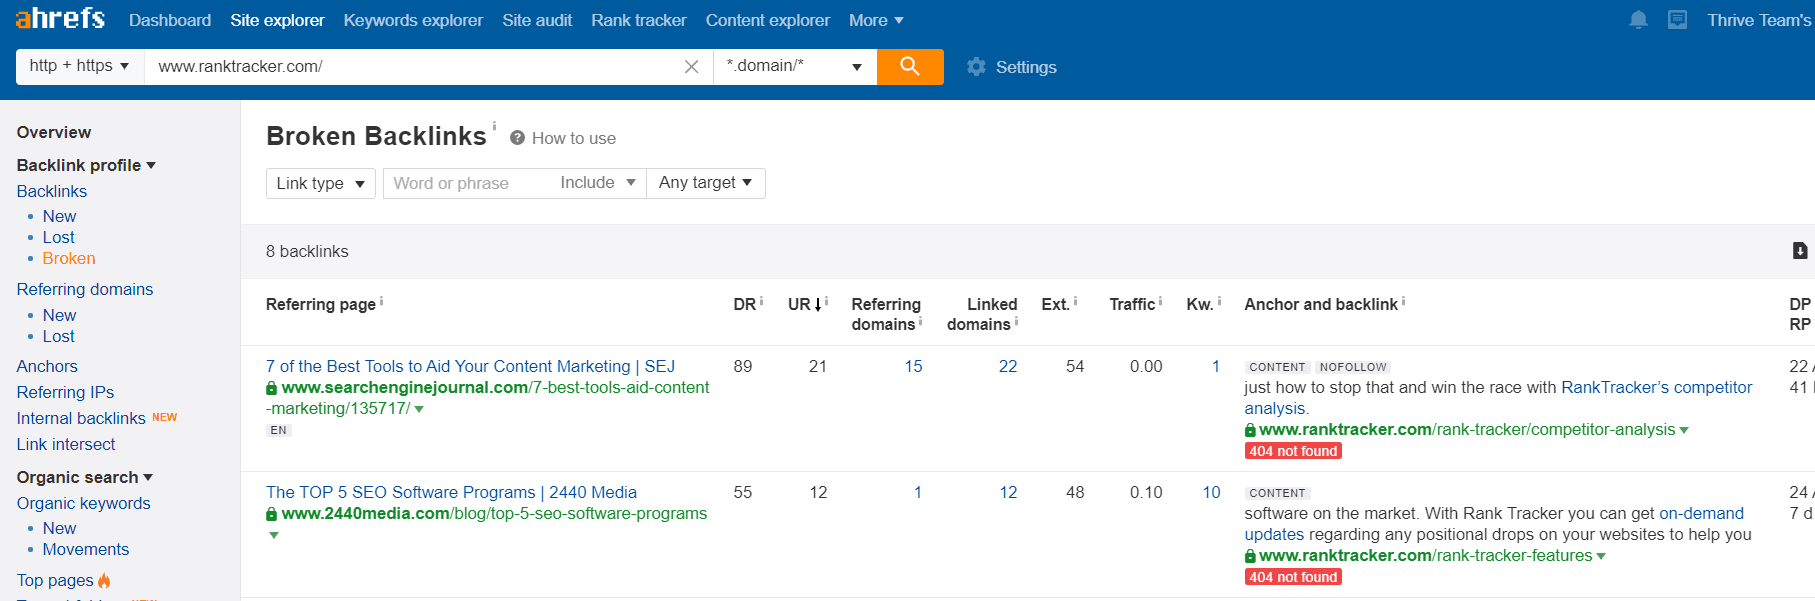Screen dimensions: 1815x601
Task: Click the How to use question icon
Action: click(517, 138)
